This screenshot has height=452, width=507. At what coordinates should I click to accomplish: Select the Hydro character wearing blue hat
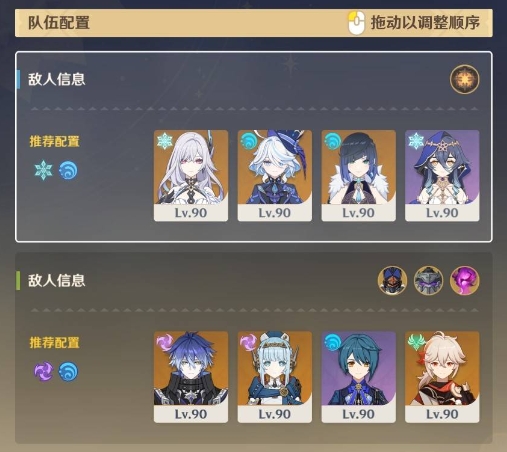(x=275, y=176)
